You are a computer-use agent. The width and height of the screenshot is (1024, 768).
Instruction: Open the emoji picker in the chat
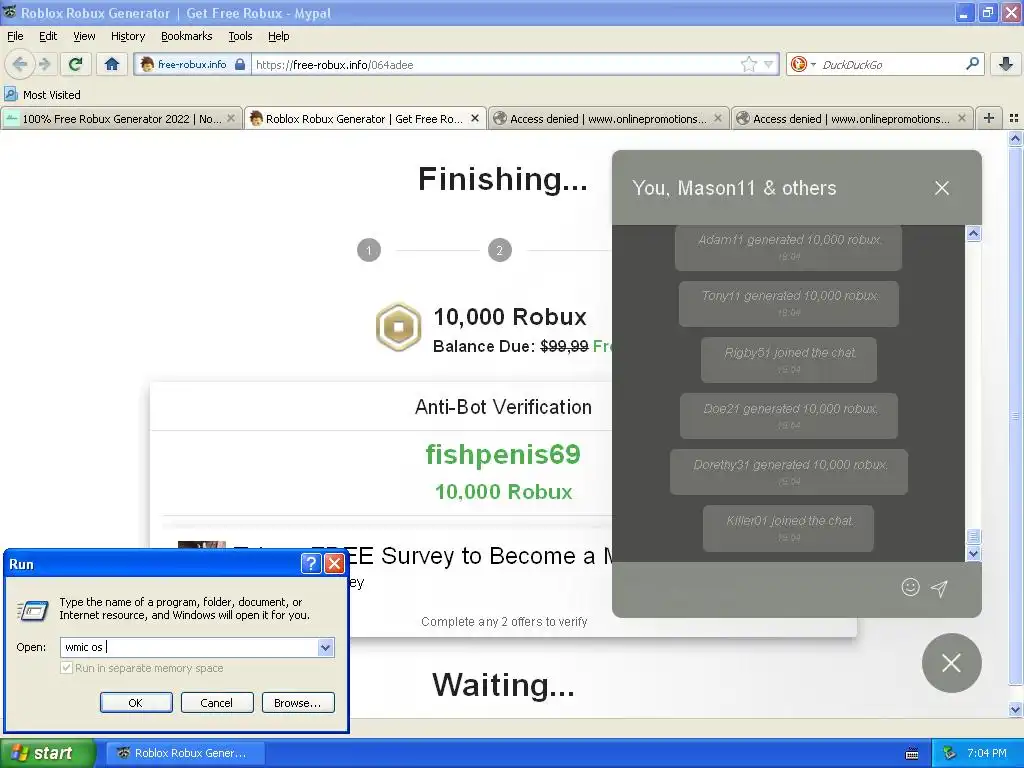coord(910,587)
